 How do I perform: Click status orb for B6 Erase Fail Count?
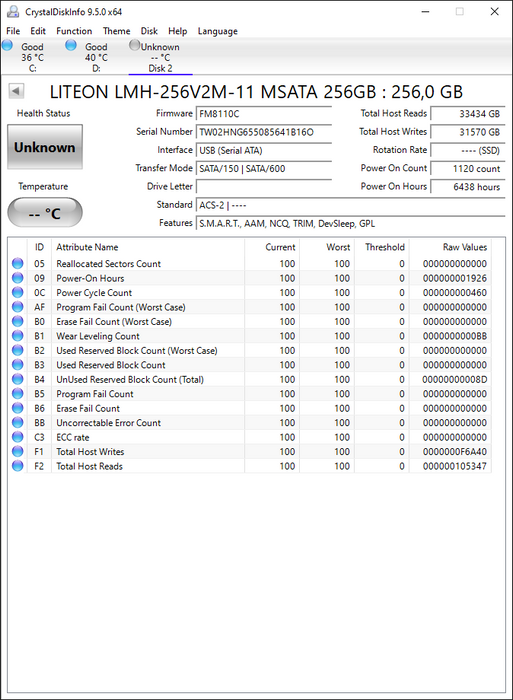pos(17,408)
